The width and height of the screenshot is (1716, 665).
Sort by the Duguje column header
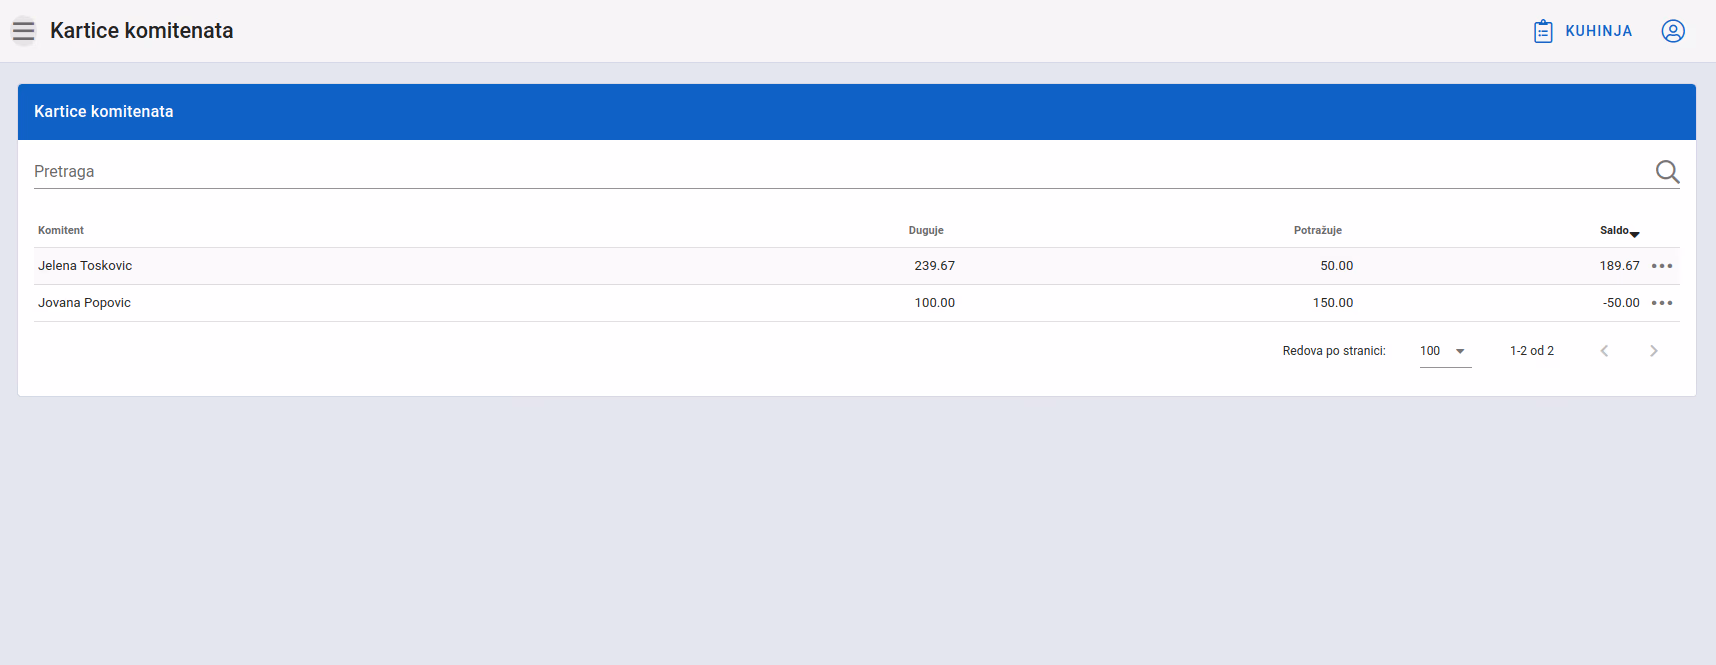coord(926,230)
